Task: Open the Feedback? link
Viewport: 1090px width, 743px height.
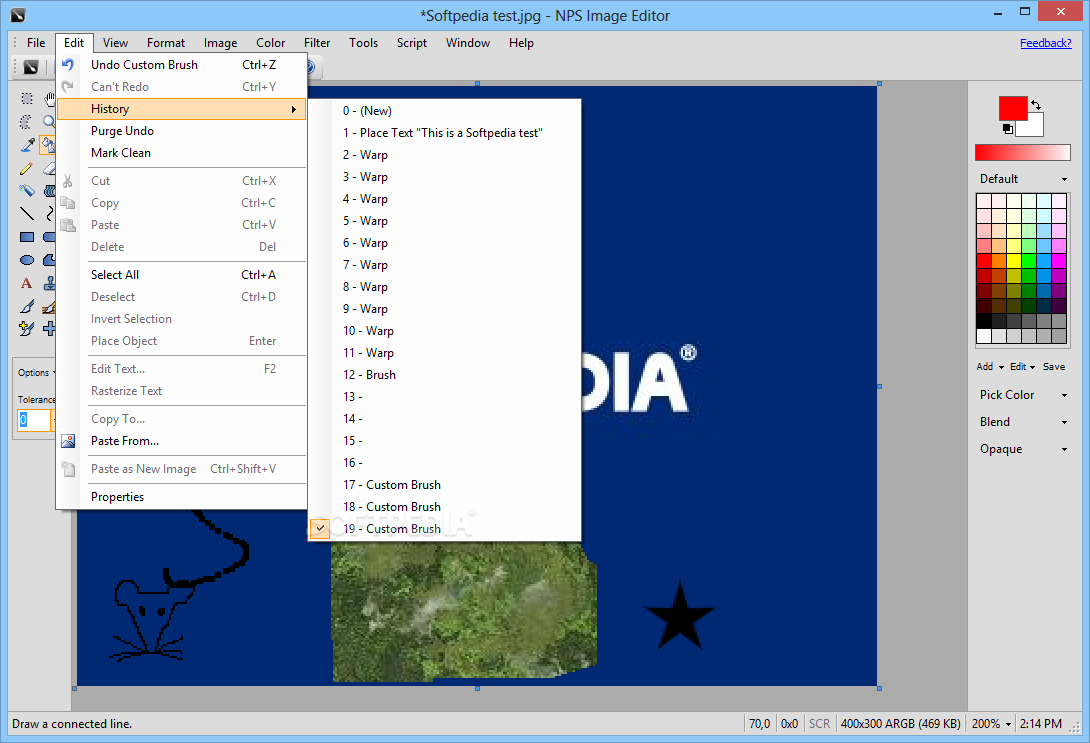Action: coord(1046,43)
